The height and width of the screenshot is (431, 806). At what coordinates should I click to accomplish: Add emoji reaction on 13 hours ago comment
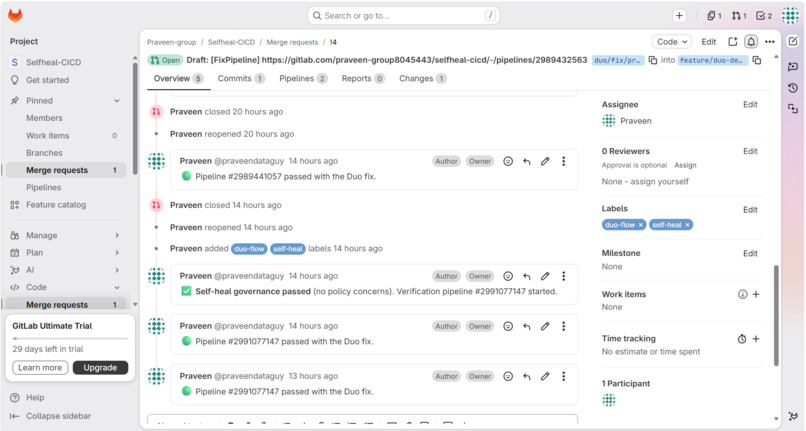(x=508, y=376)
